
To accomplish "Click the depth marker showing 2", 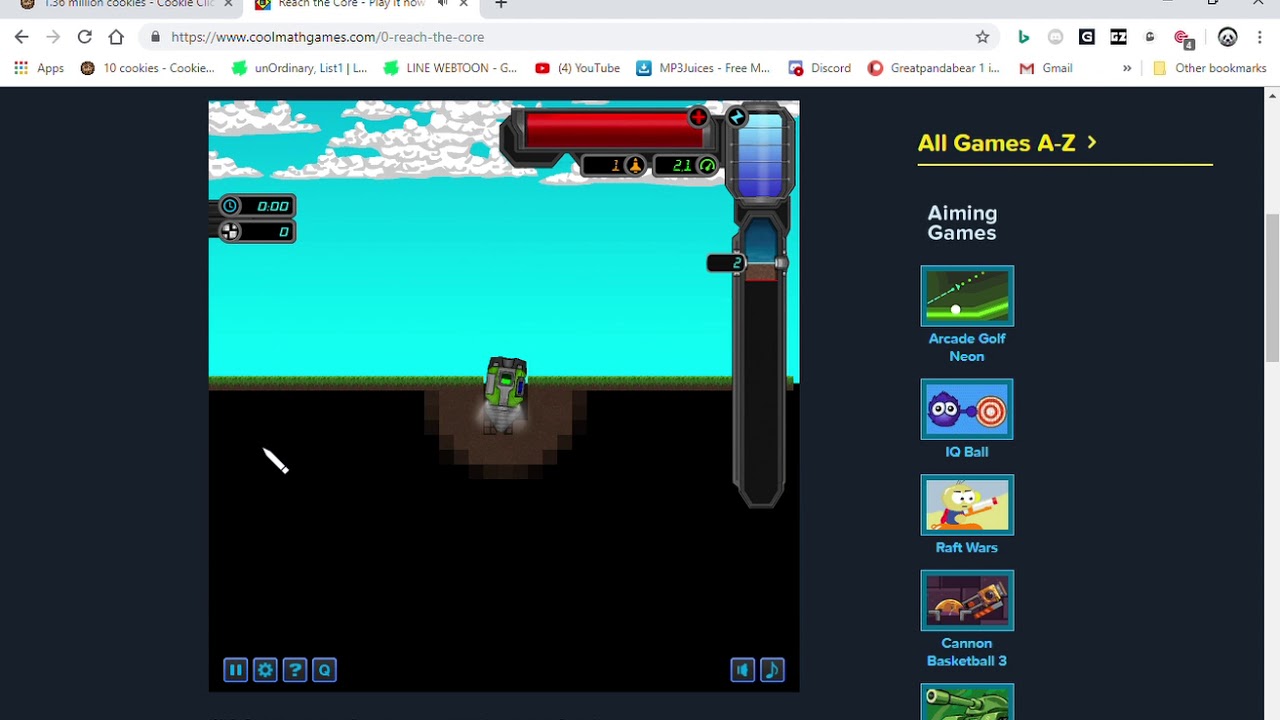I will click(x=727, y=263).
